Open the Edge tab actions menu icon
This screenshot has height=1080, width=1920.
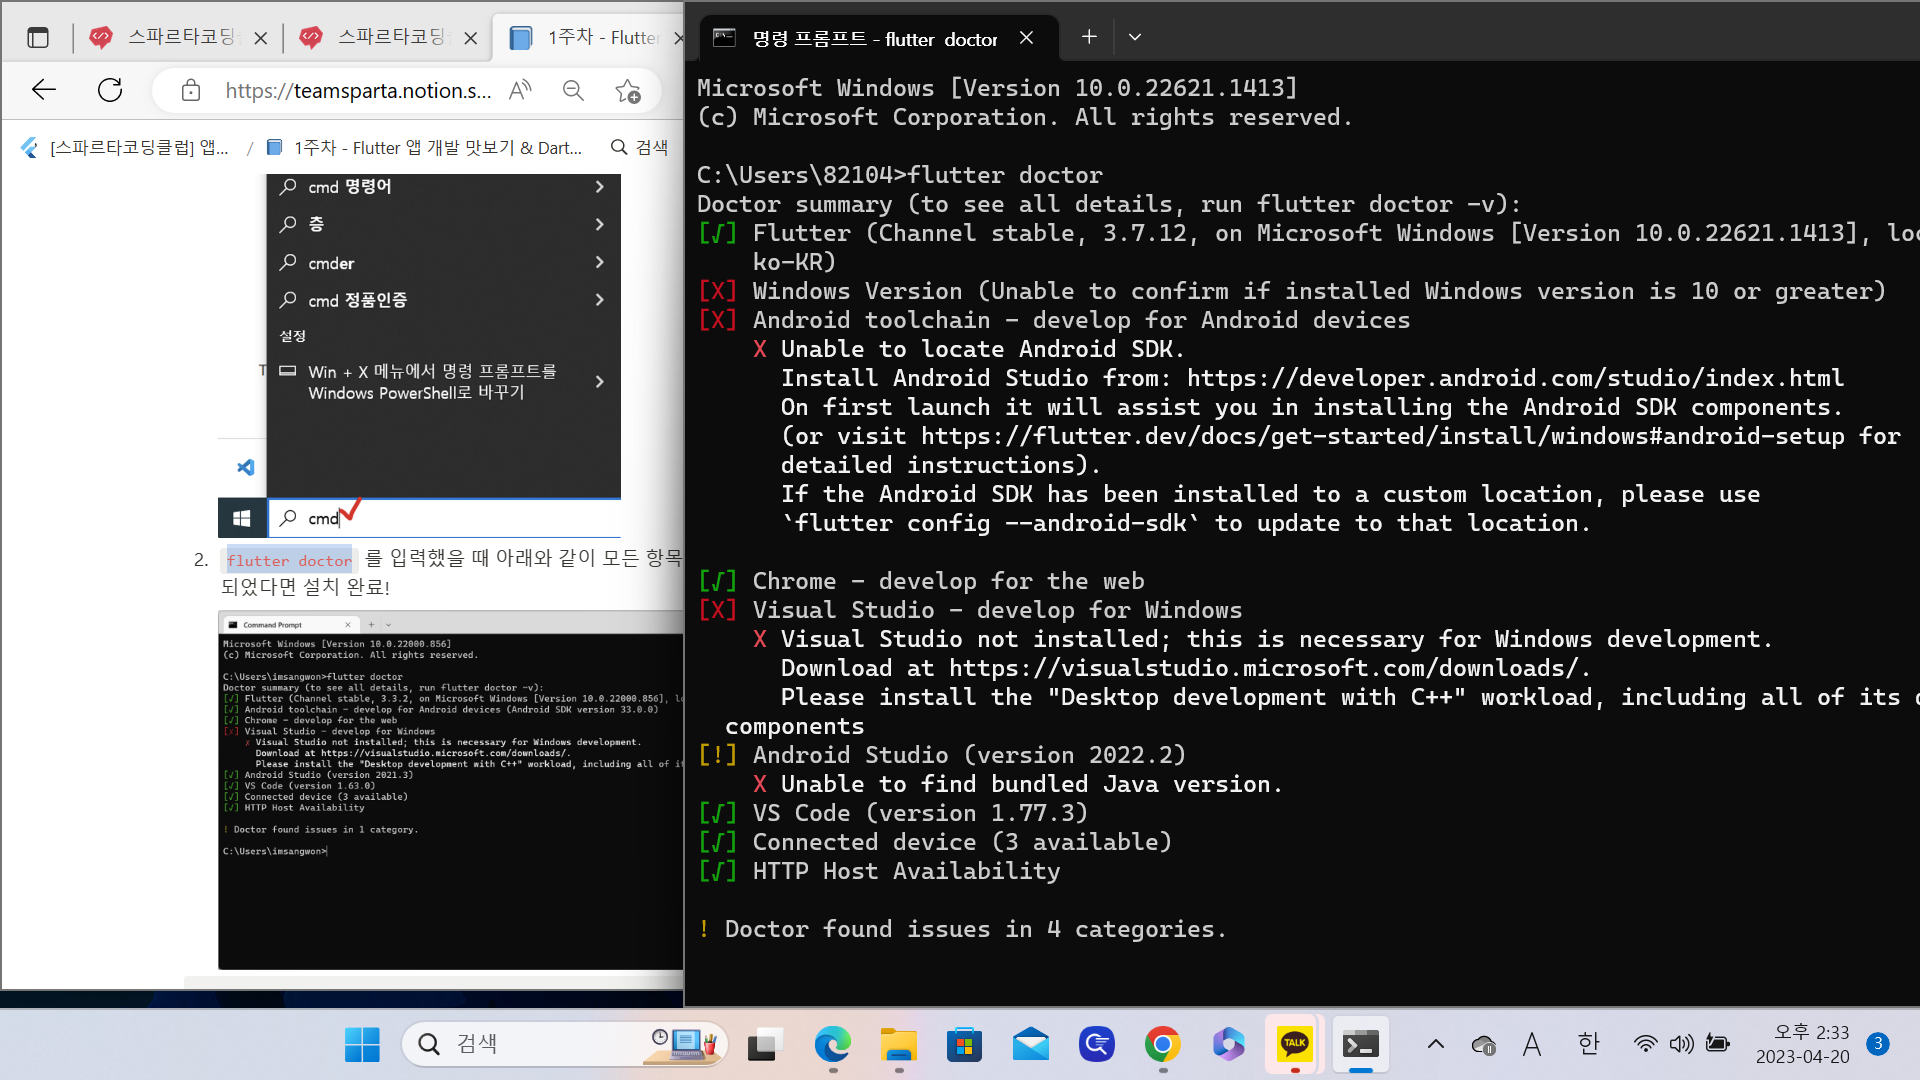coord(38,38)
